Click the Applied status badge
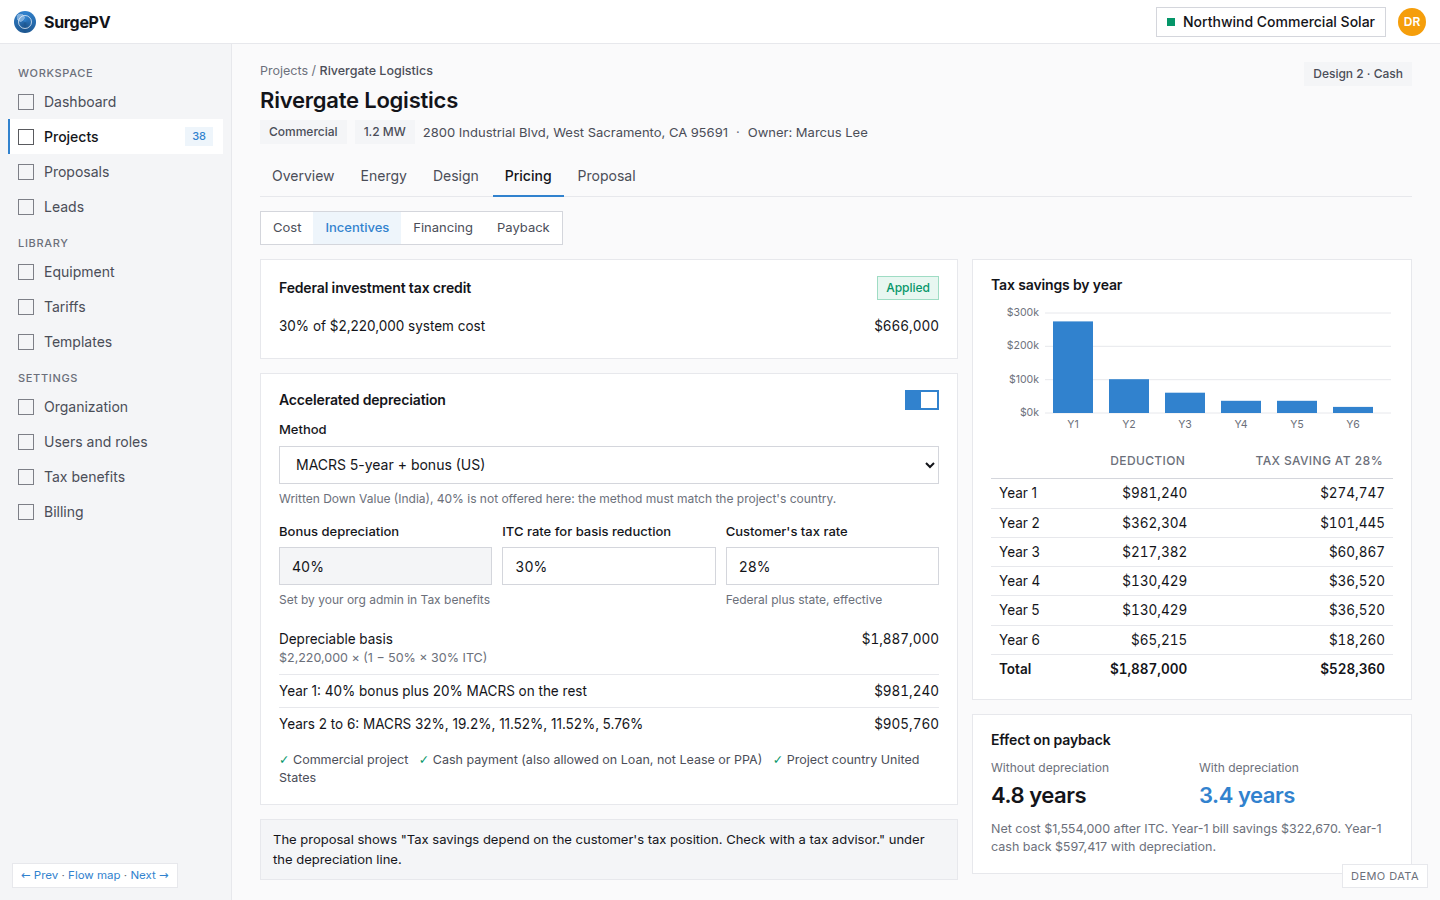The width and height of the screenshot is (1440, 900). 908,288
